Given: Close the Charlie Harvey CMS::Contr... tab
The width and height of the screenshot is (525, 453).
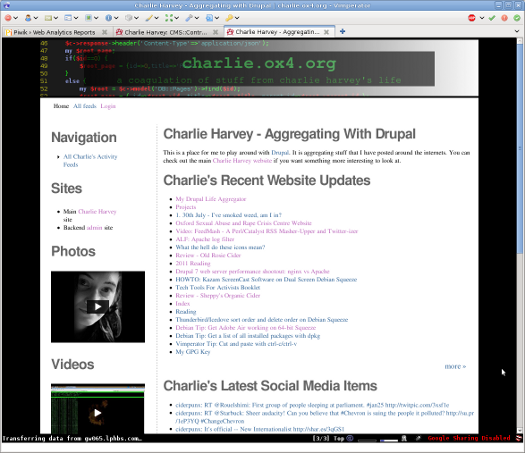Looking at the screenshot, I should [215, 32].
